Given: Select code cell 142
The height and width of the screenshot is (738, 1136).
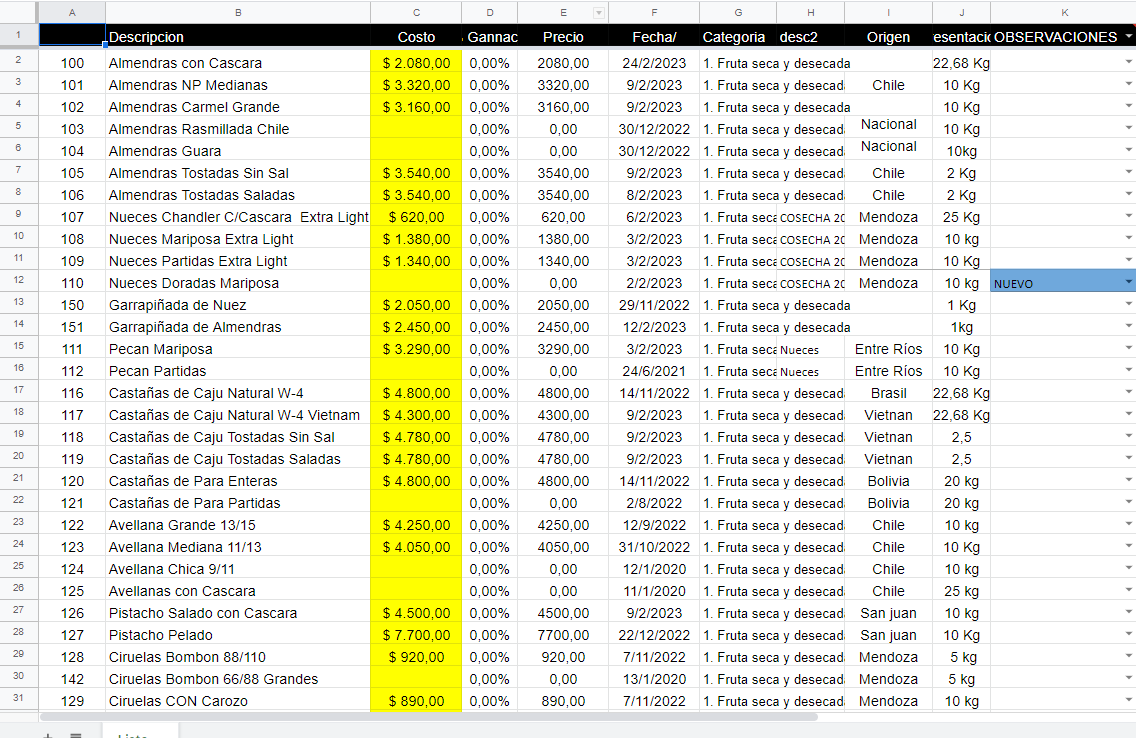Looking at the screenshot, I should coord(72,679).
